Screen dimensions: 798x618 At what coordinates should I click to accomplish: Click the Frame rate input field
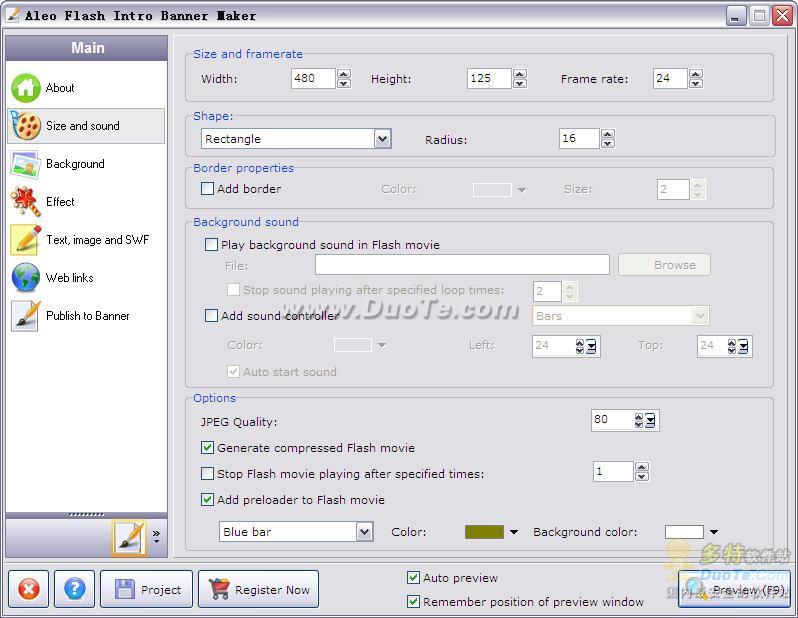[670, 78]
